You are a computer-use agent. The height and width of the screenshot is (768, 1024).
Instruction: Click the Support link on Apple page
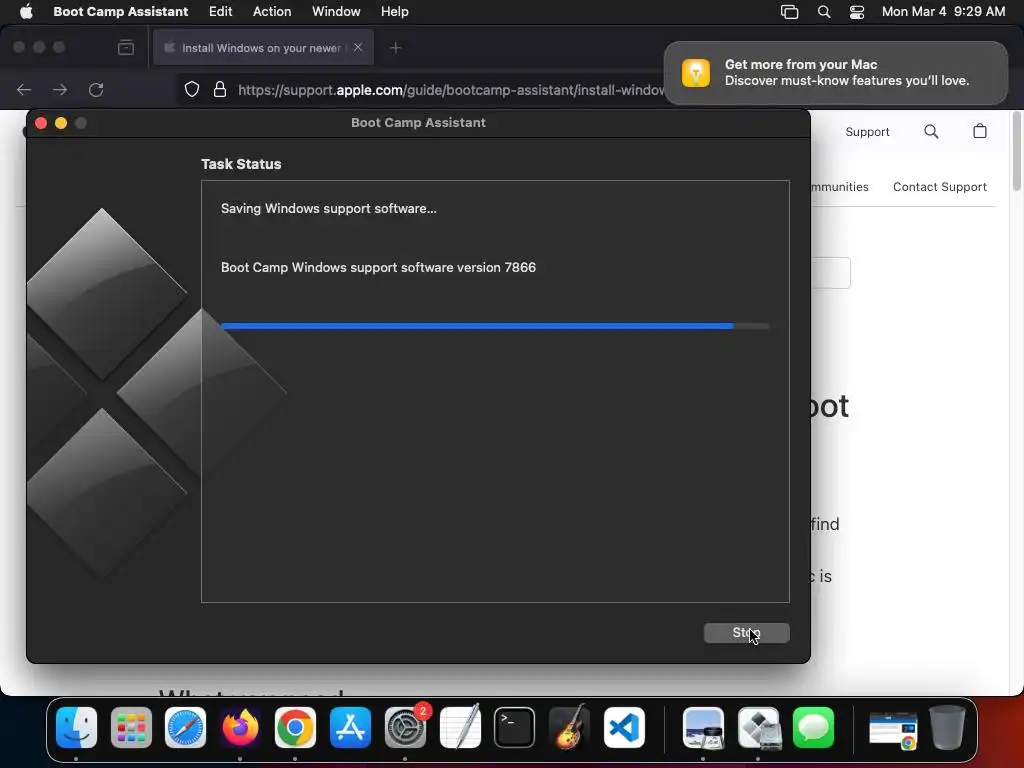coord(867,132)
